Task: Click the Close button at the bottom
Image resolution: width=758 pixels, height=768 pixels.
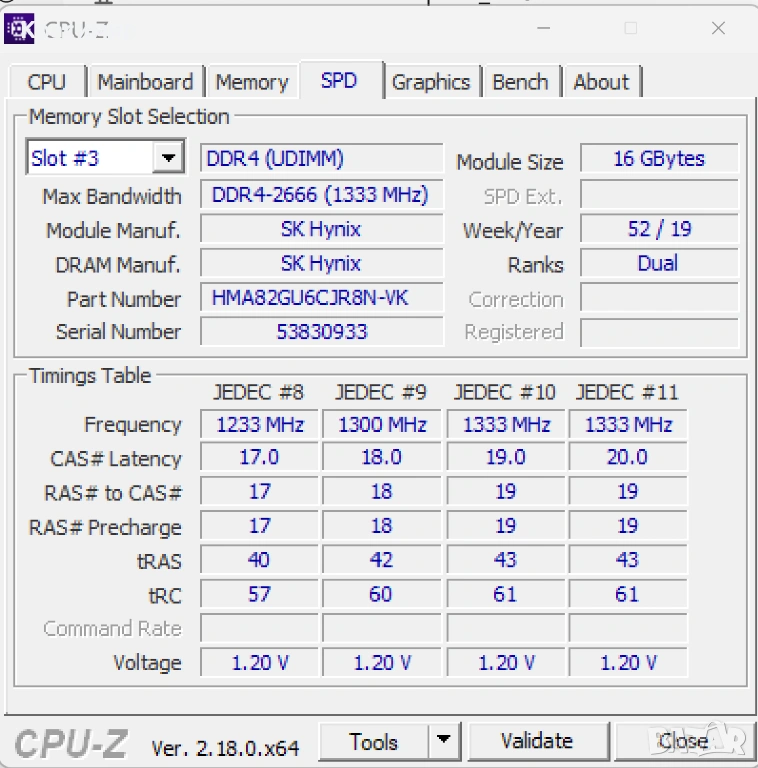Action: click(x=684, y=741)
